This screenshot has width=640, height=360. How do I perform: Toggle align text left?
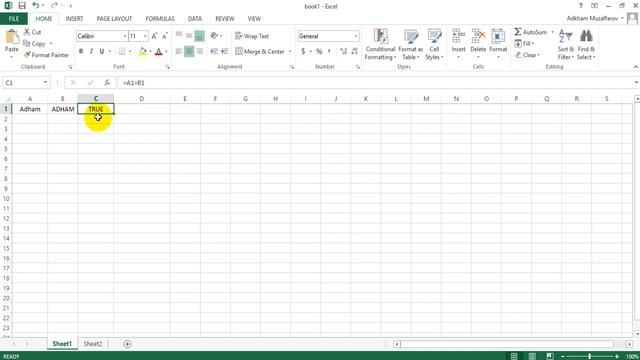[179, 51]
